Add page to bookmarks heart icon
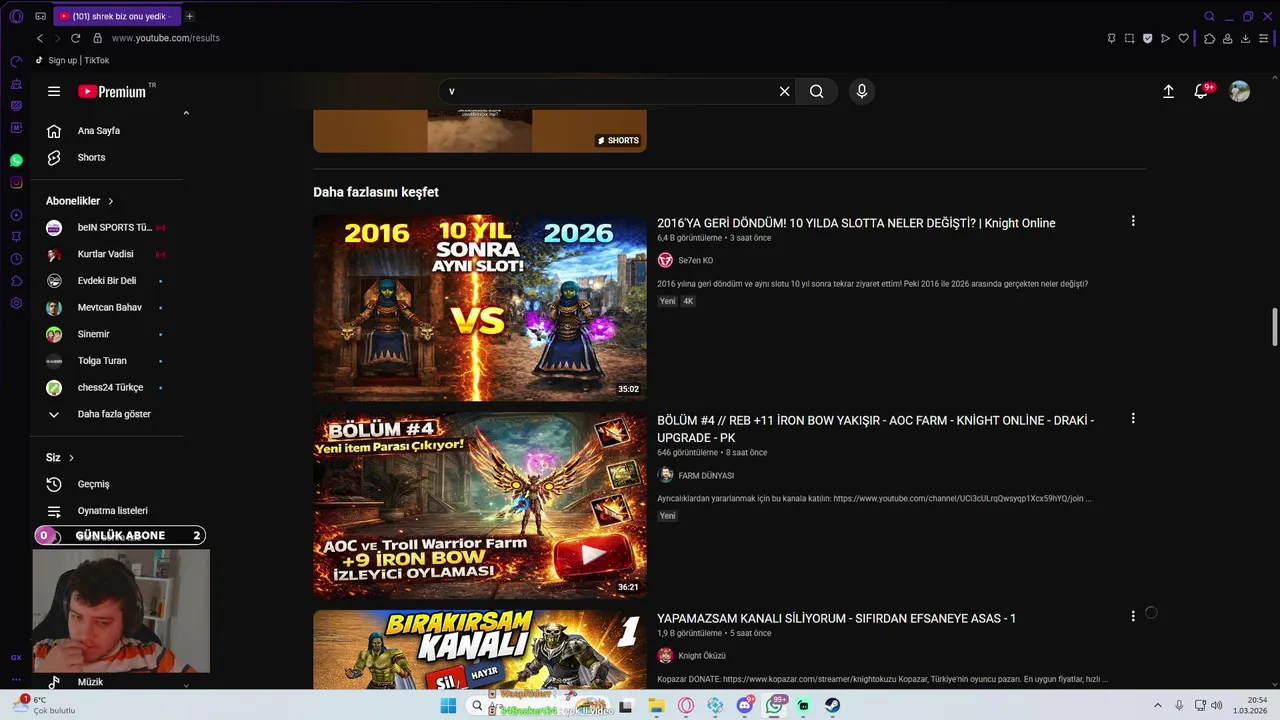This screenshot has width=1280, height=720. tap(1184, 38)
